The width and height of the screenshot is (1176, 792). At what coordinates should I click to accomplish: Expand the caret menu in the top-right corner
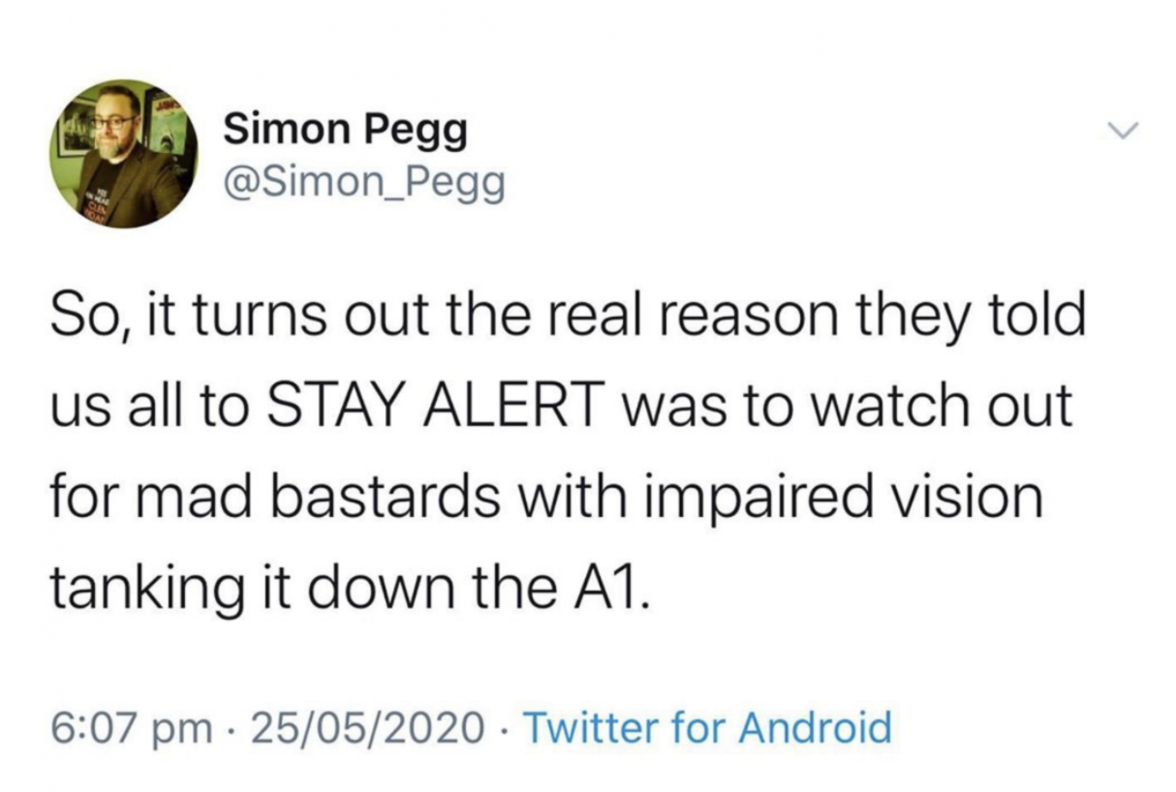tap(1124, 128)
